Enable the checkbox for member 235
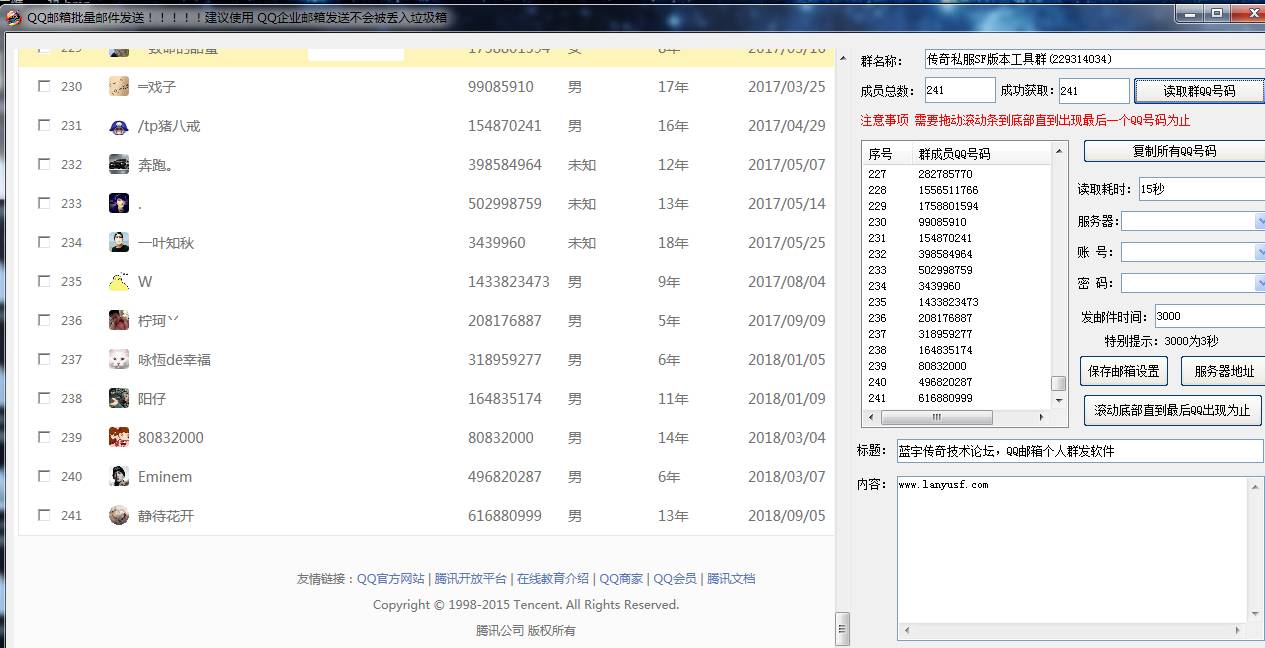Image resolution: width=1265 pixels, height=648 pixels. coord(44,282)
